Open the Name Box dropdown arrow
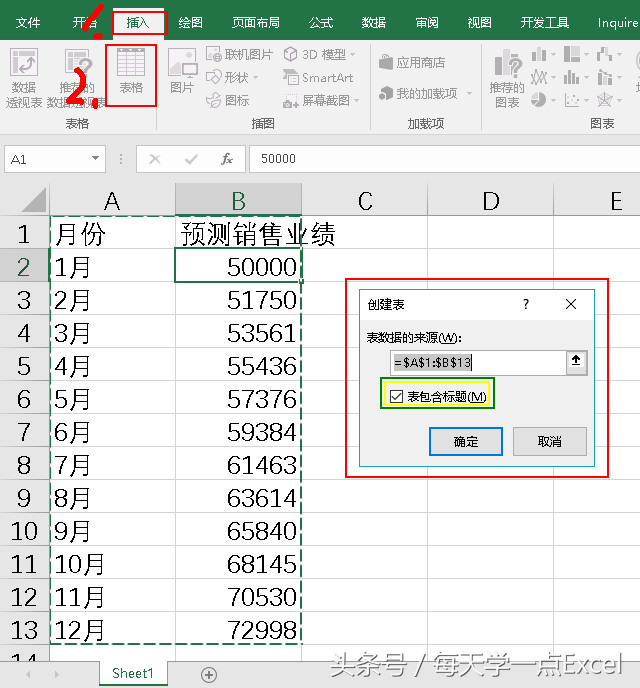This screenshot has height=688, width=640. click(95, 158)
